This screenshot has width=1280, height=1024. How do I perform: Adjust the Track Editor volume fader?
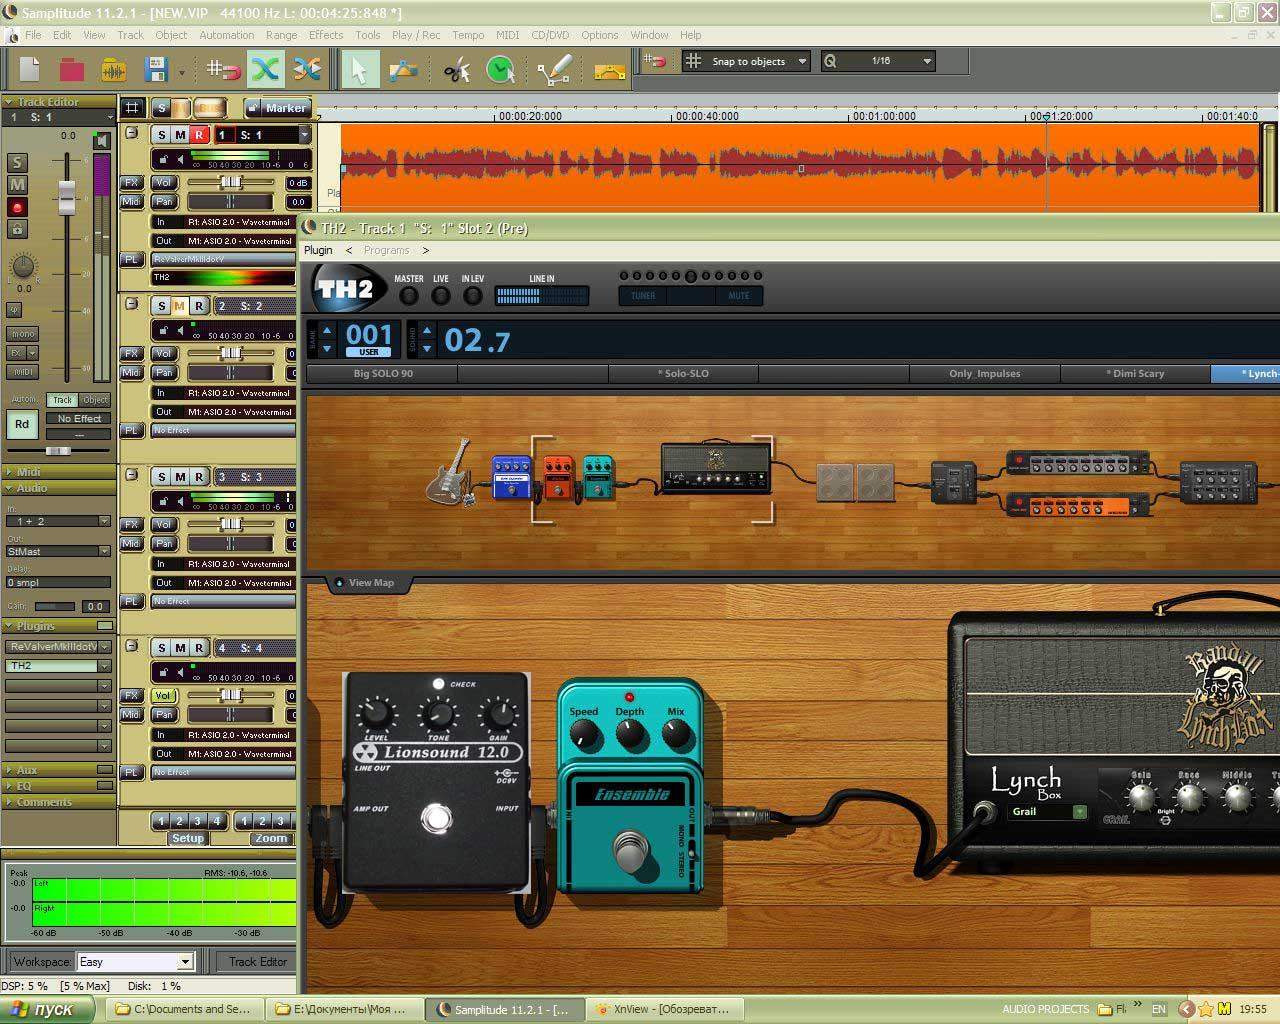point(67,196)
